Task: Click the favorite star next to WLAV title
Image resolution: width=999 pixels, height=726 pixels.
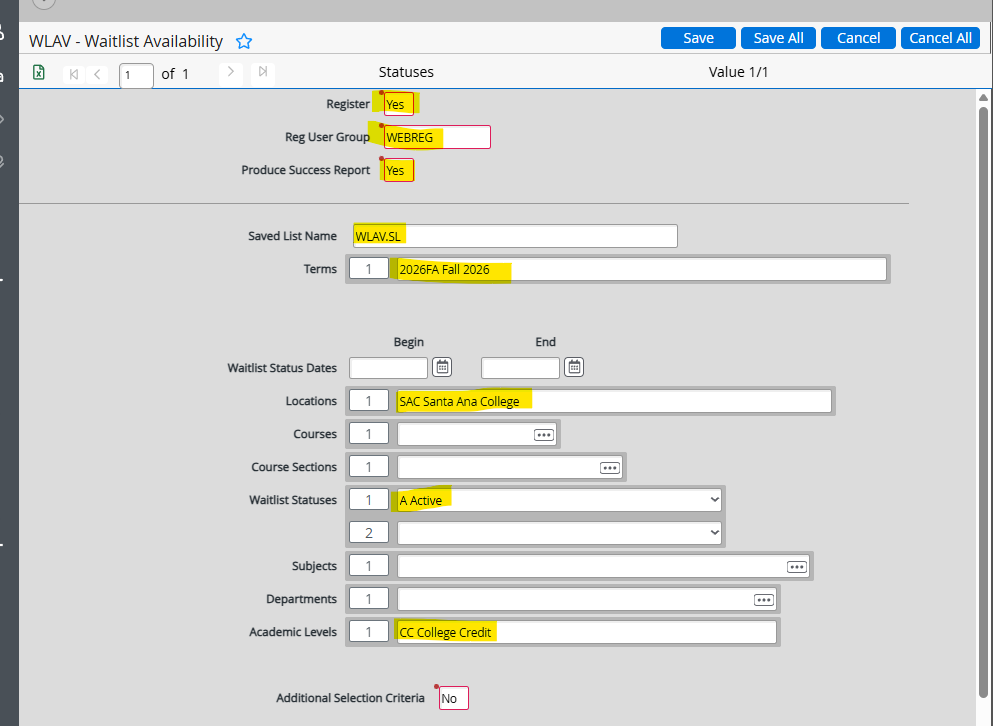Action: [243, 41]
